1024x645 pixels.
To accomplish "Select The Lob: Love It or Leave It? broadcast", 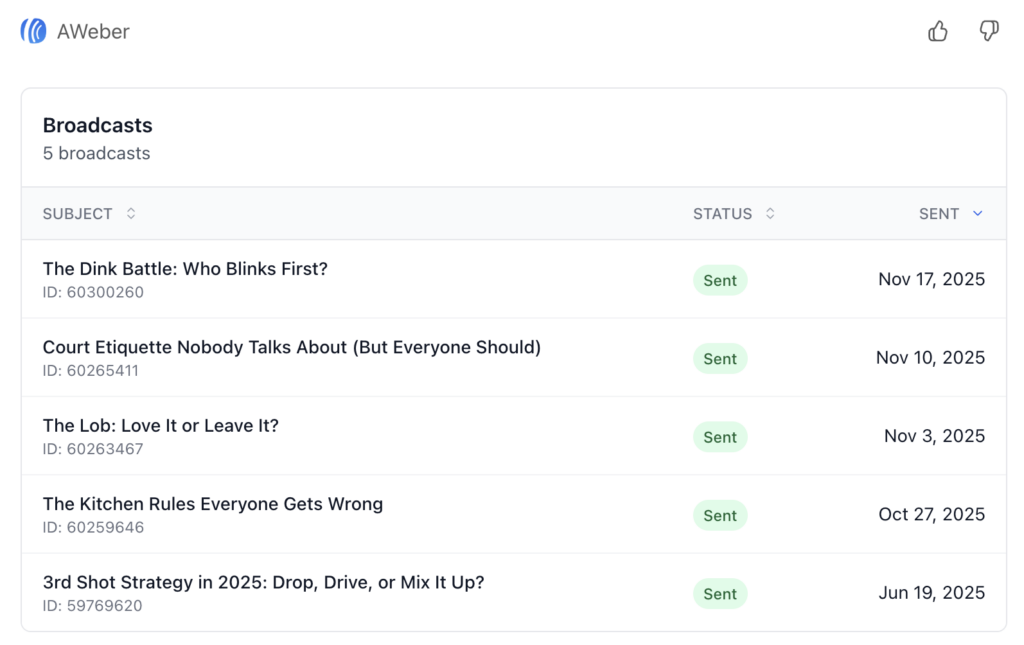I will tap(161, 425).
